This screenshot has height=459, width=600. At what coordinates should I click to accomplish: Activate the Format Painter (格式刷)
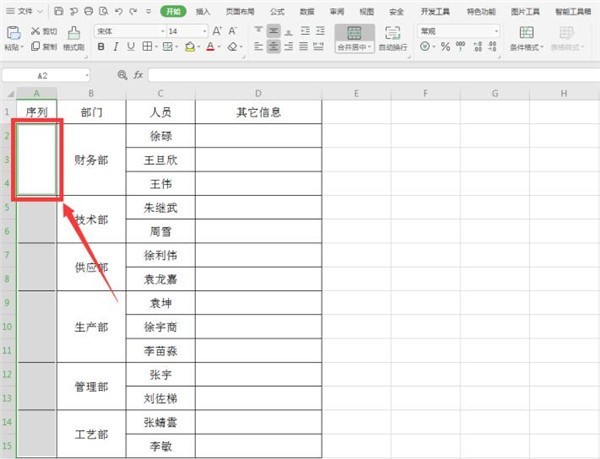point(73,38)
